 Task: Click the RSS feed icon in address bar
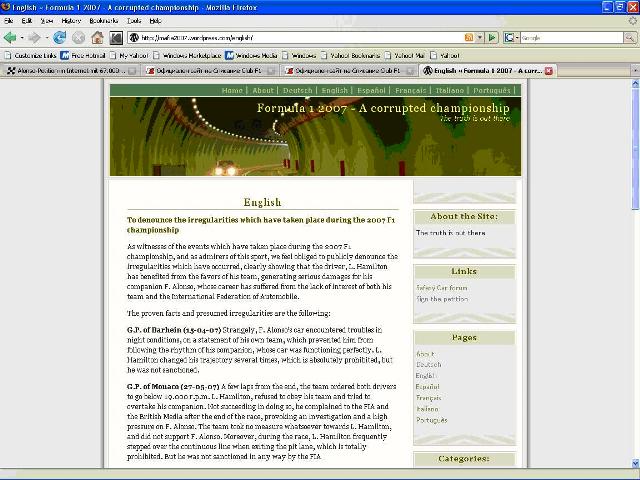[x=469, y=38]
